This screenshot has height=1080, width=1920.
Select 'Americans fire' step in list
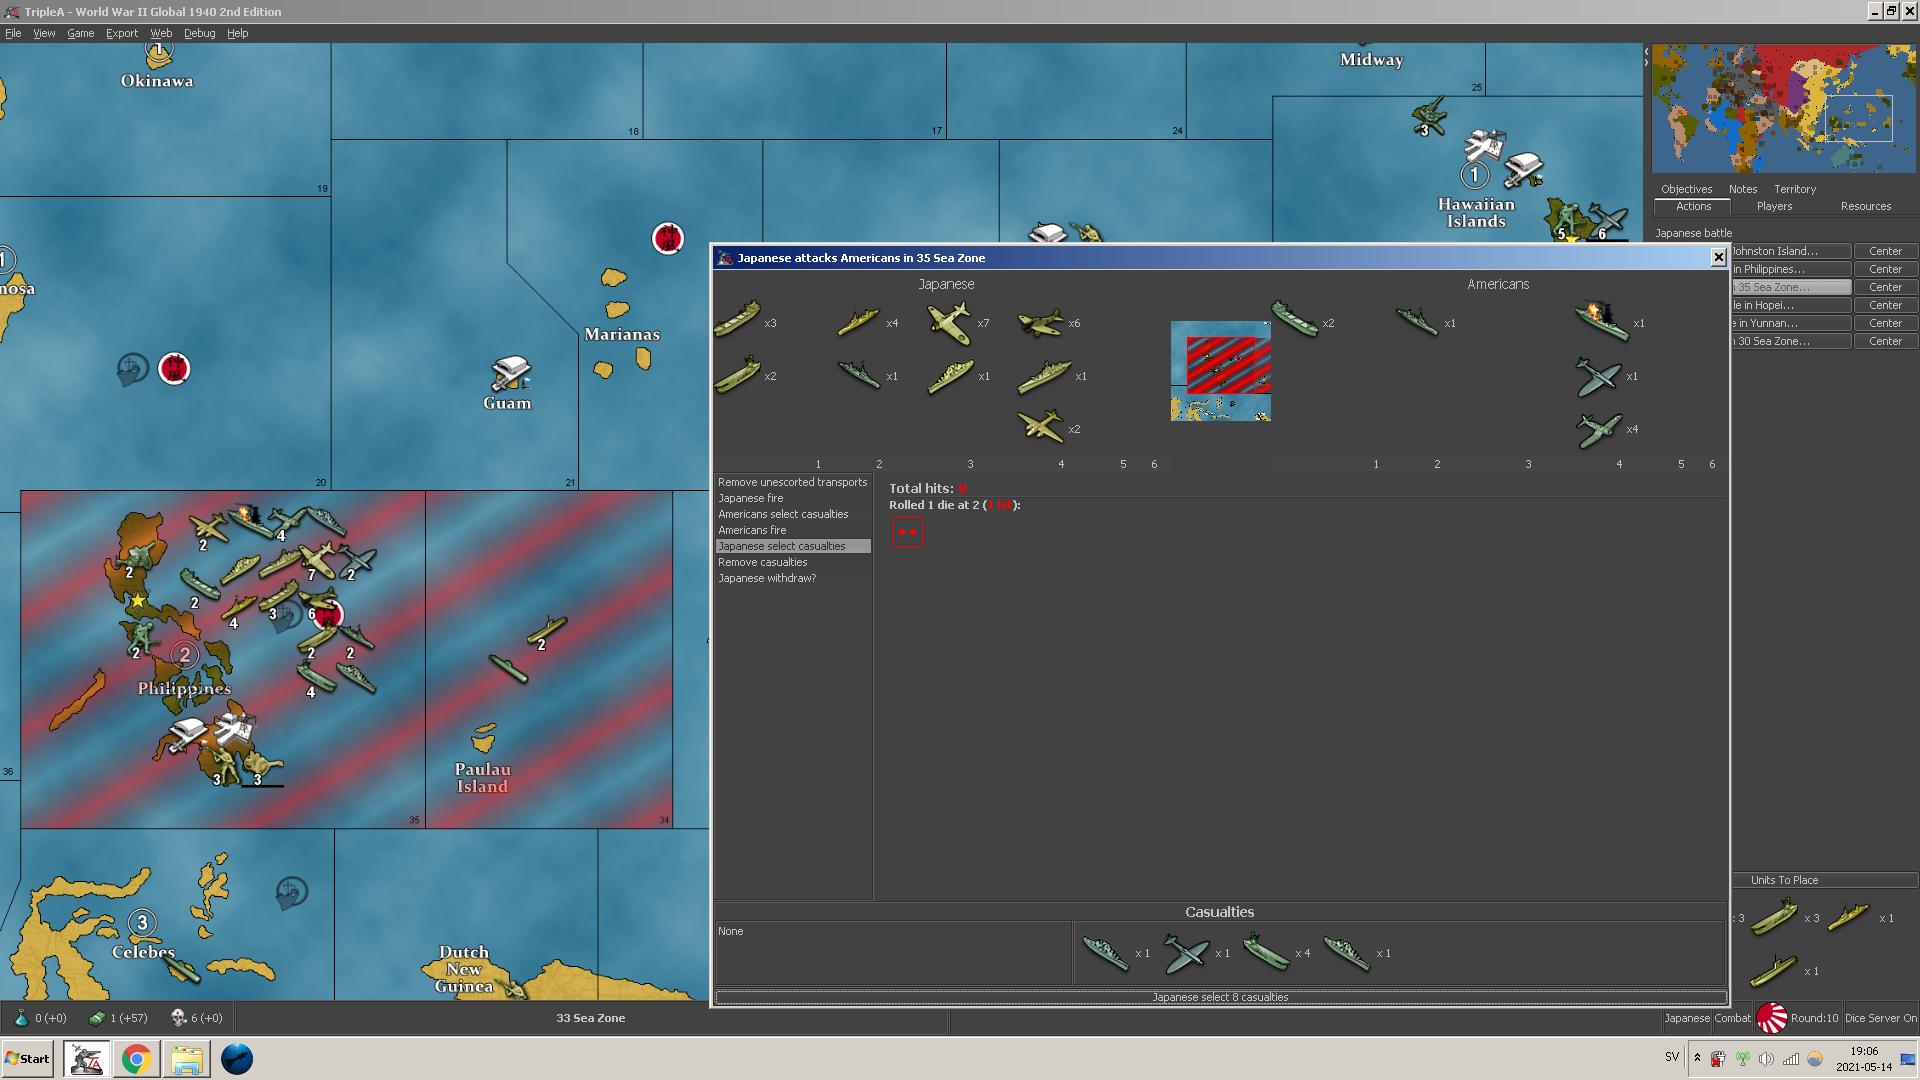click(x=793, y=530)
